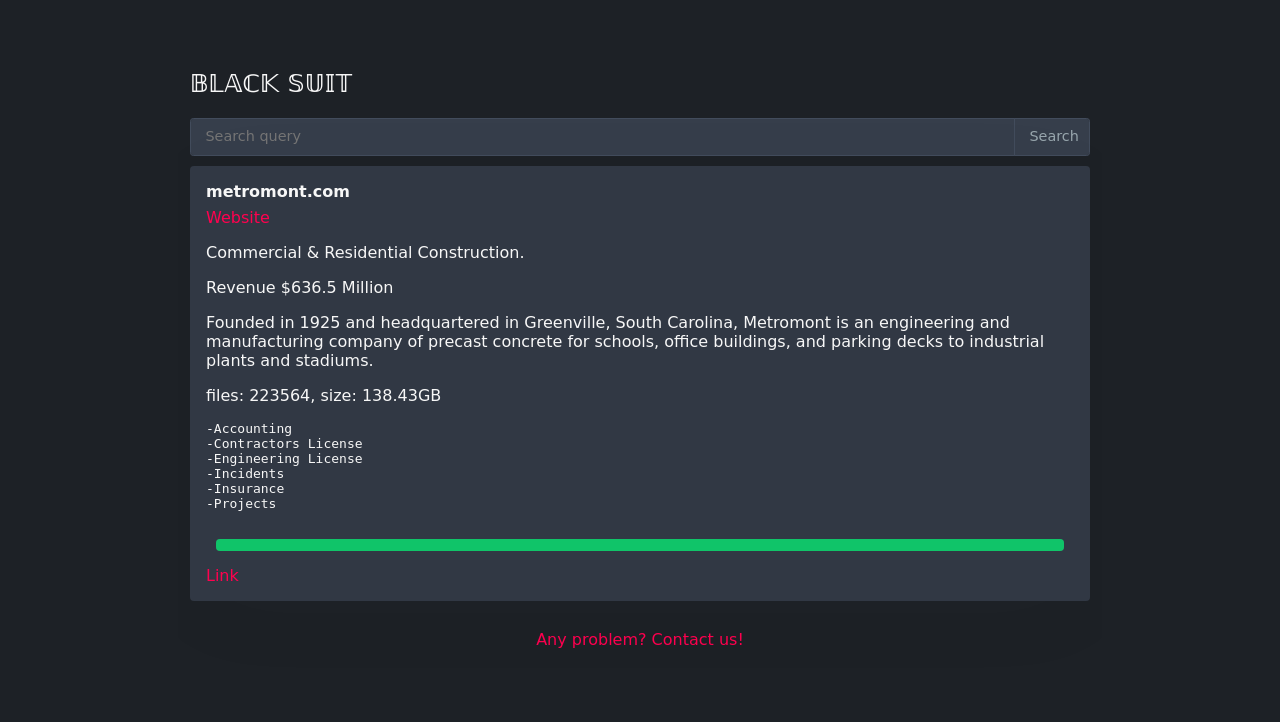Select the Projects folder entry
The image size is (1280, 722).
tap(241, 504)
